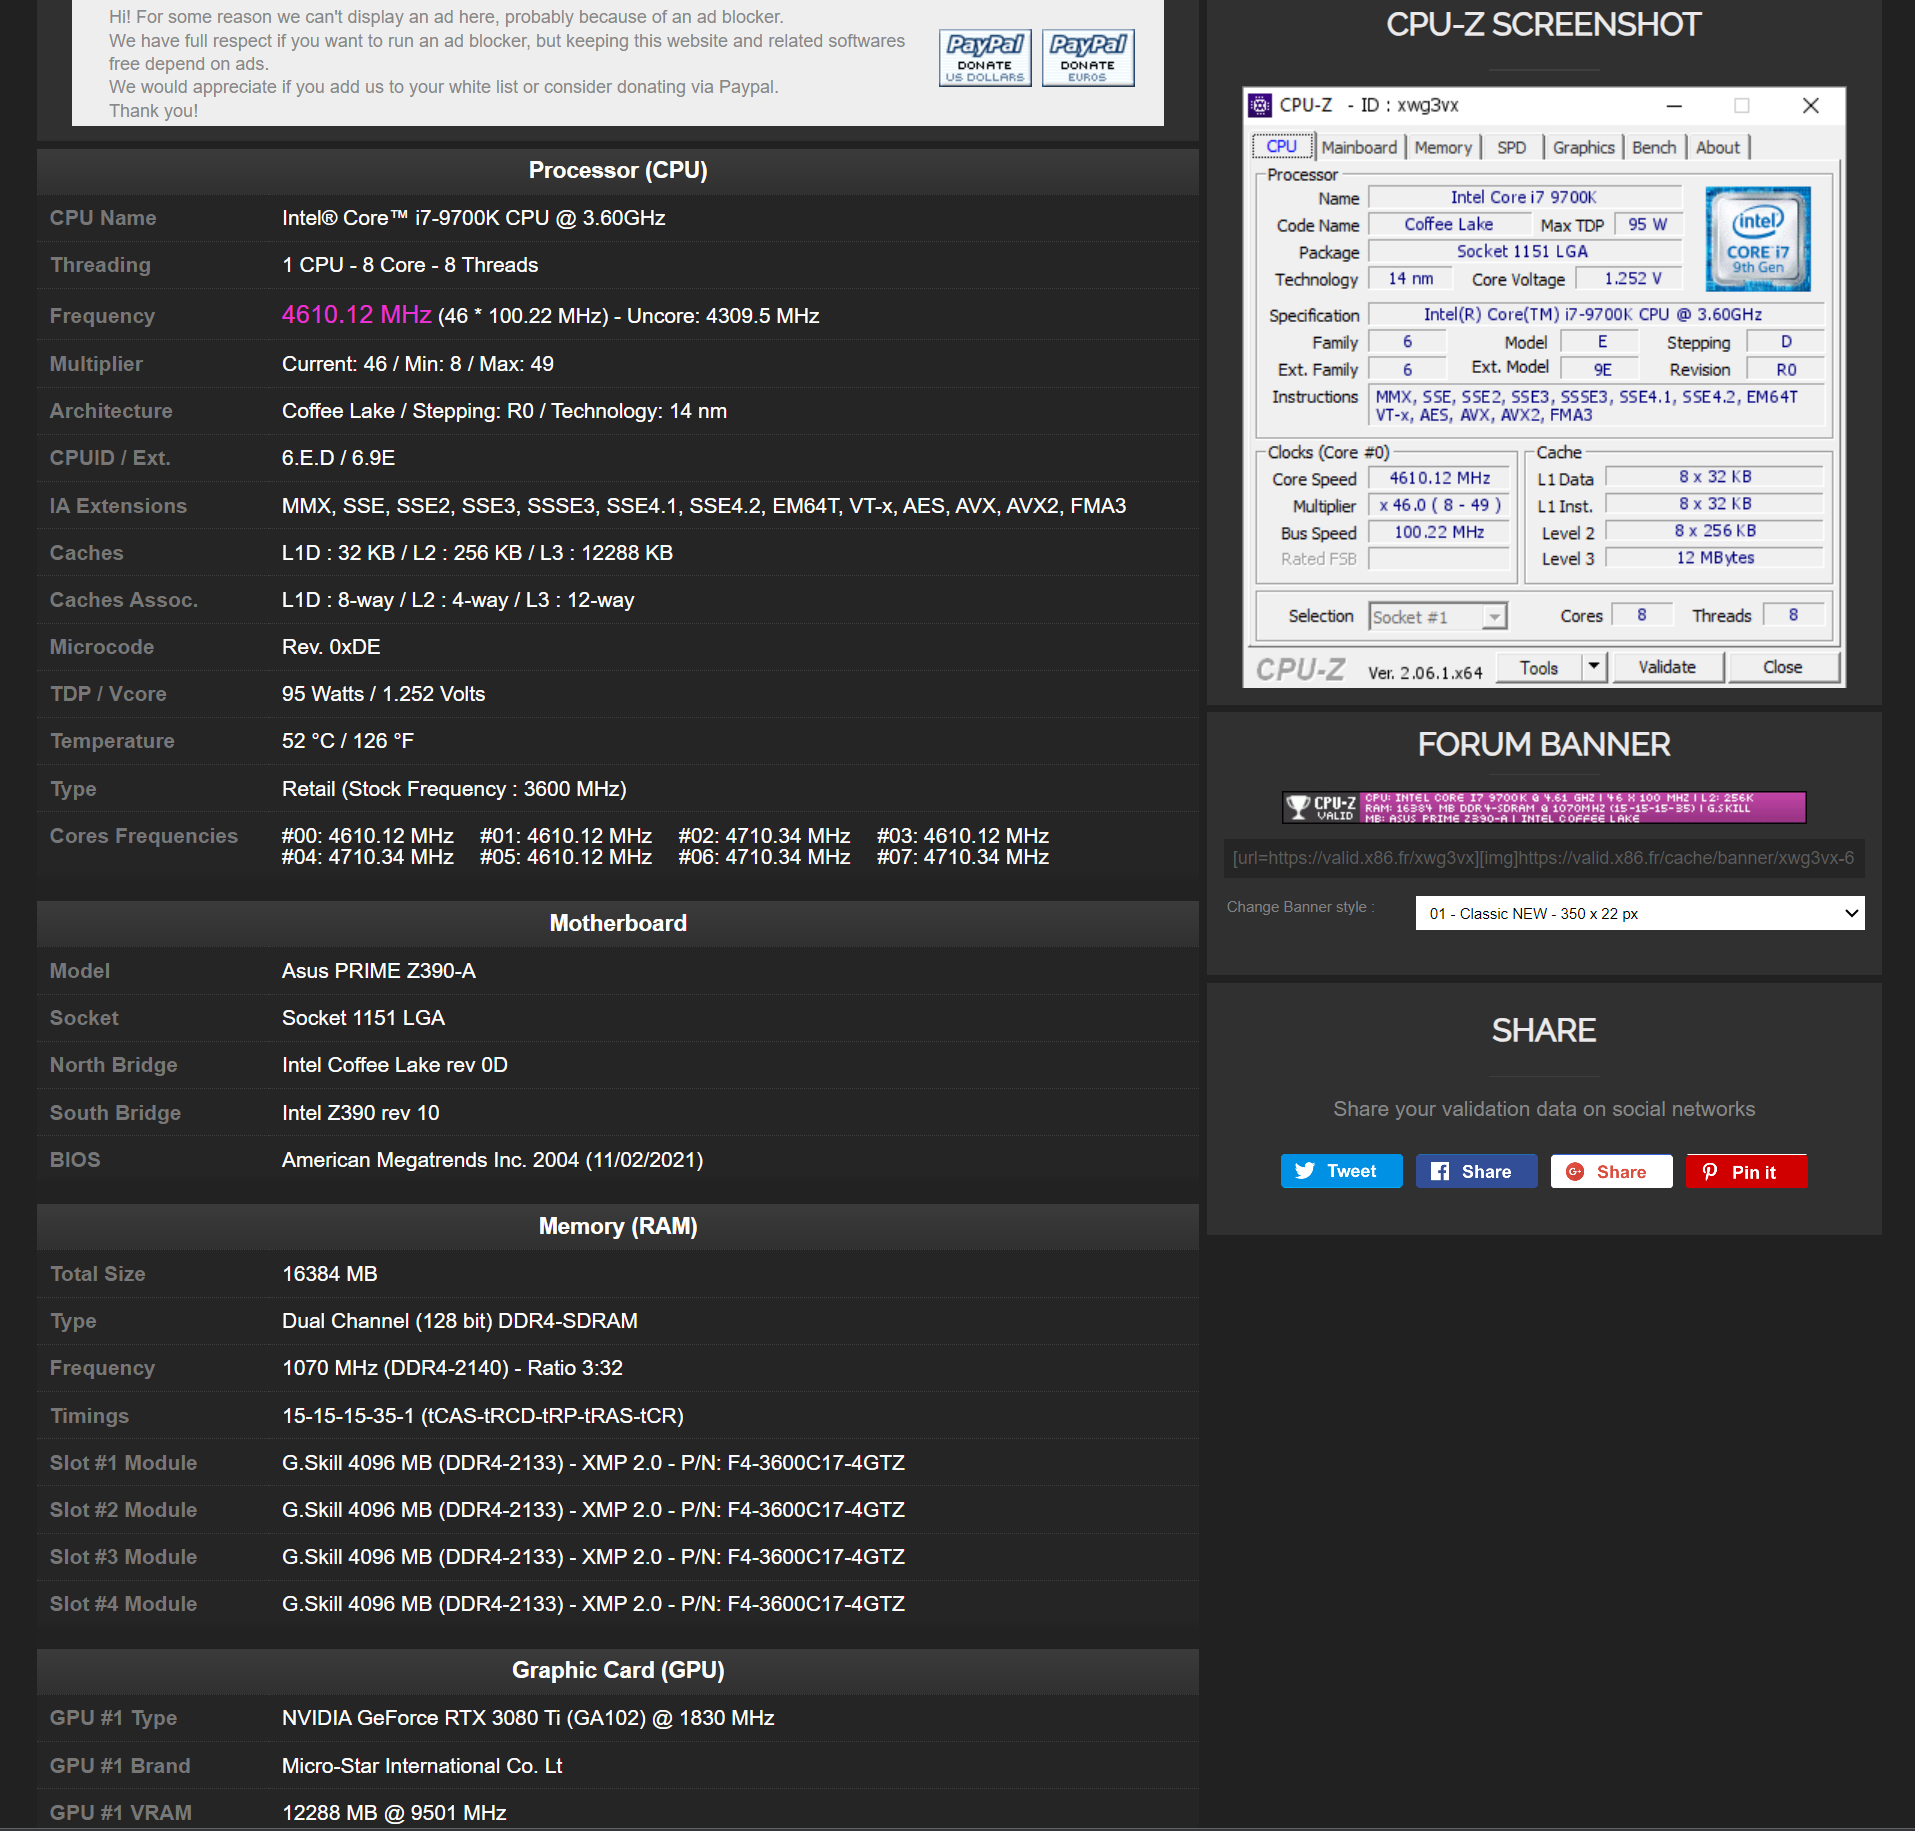The image size is (1915, 1831).
Task: Click the Intel Z390 rev 10 South Bridge value
Action: tap(360, 1113)
